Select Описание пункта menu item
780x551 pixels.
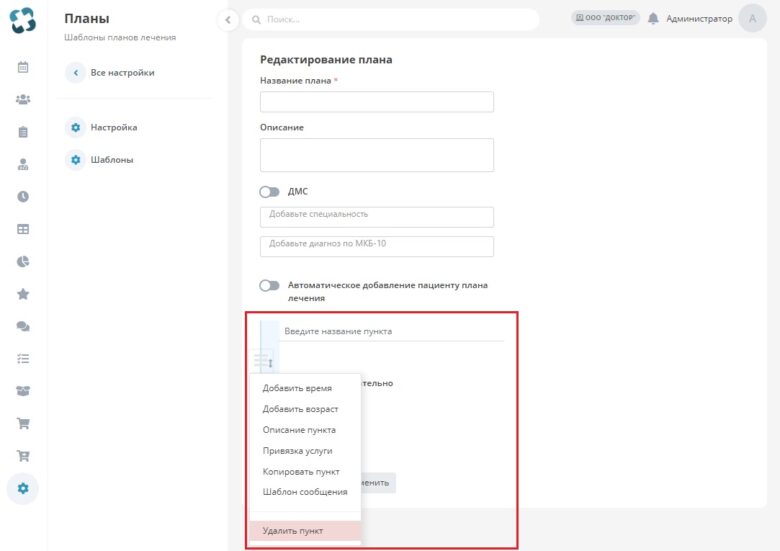(305, 430)
